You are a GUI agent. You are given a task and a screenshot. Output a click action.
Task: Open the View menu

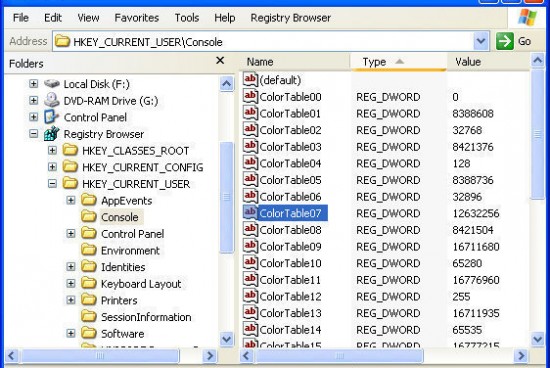tap(88, 18)
